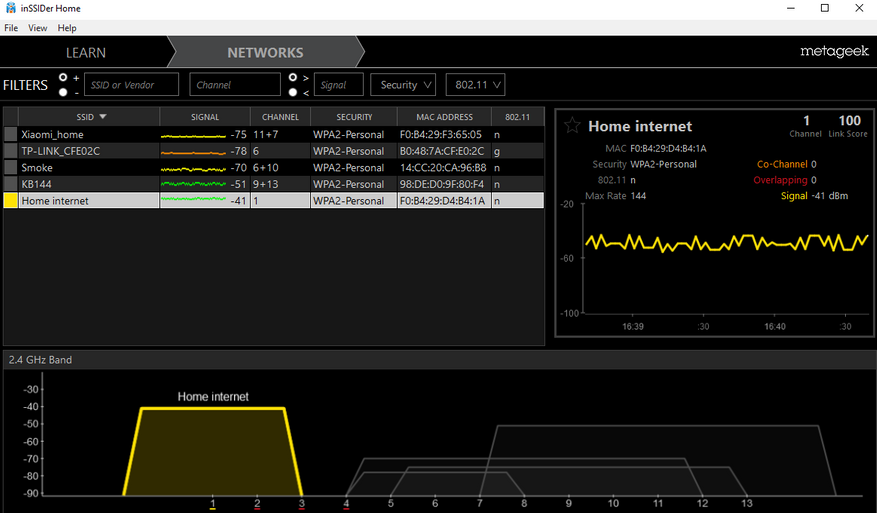
Task: Open the 802.11 filter dropdown
Action: 475,84
